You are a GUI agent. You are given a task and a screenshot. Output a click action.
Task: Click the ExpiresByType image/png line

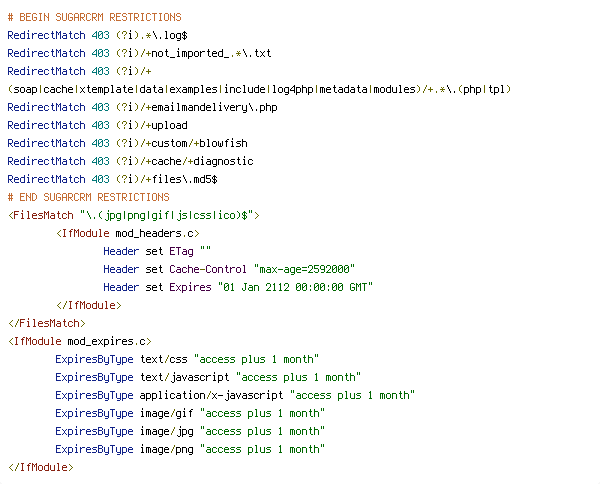pyautogui.click(x=190, y=449)
